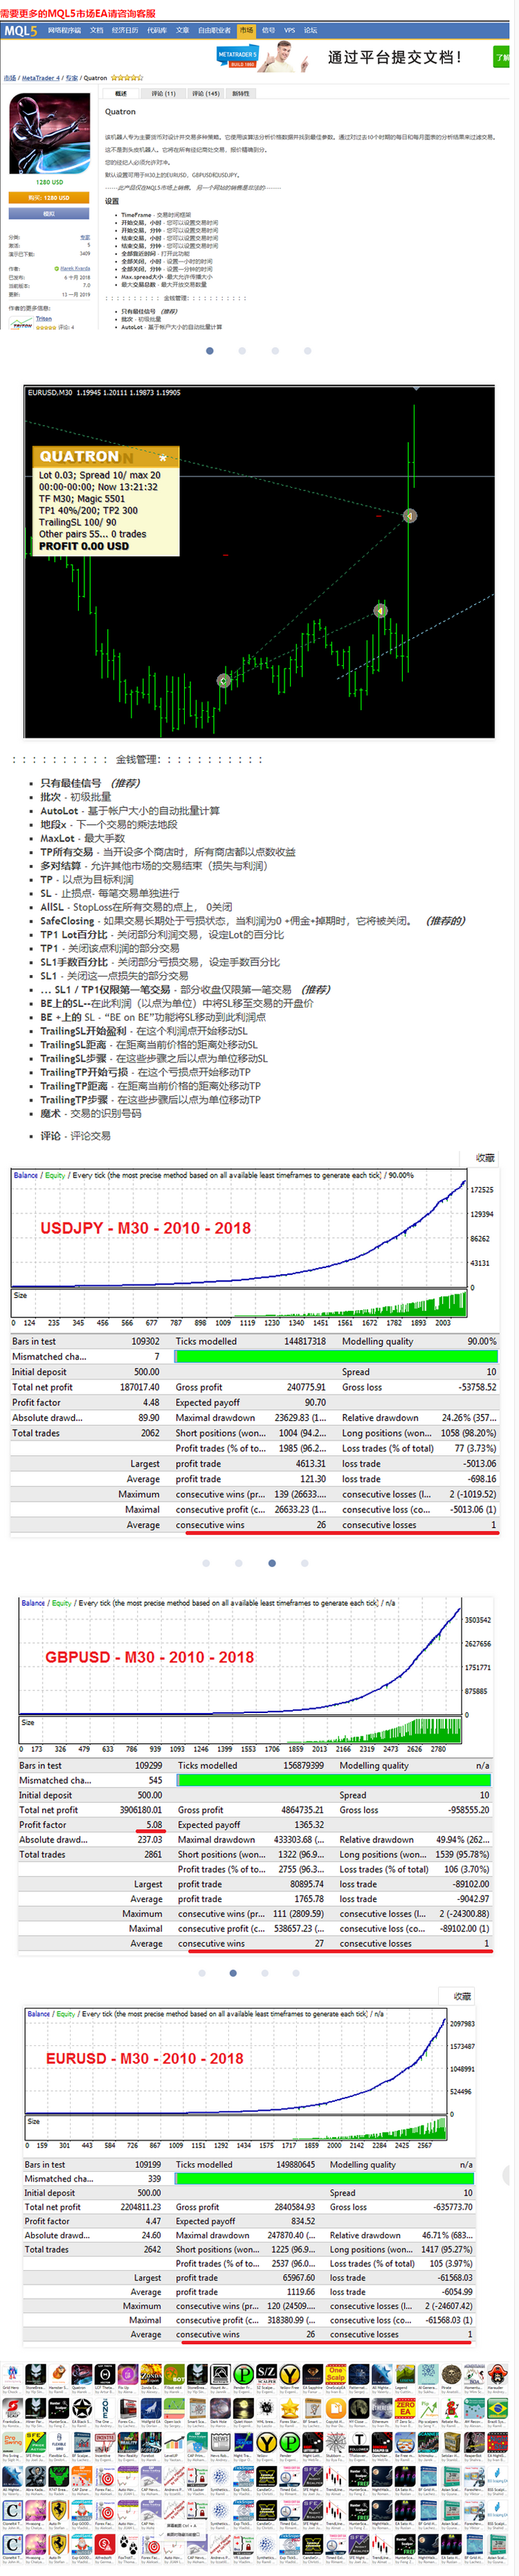Open the 网络程序端 menu item

pos(64,30)
